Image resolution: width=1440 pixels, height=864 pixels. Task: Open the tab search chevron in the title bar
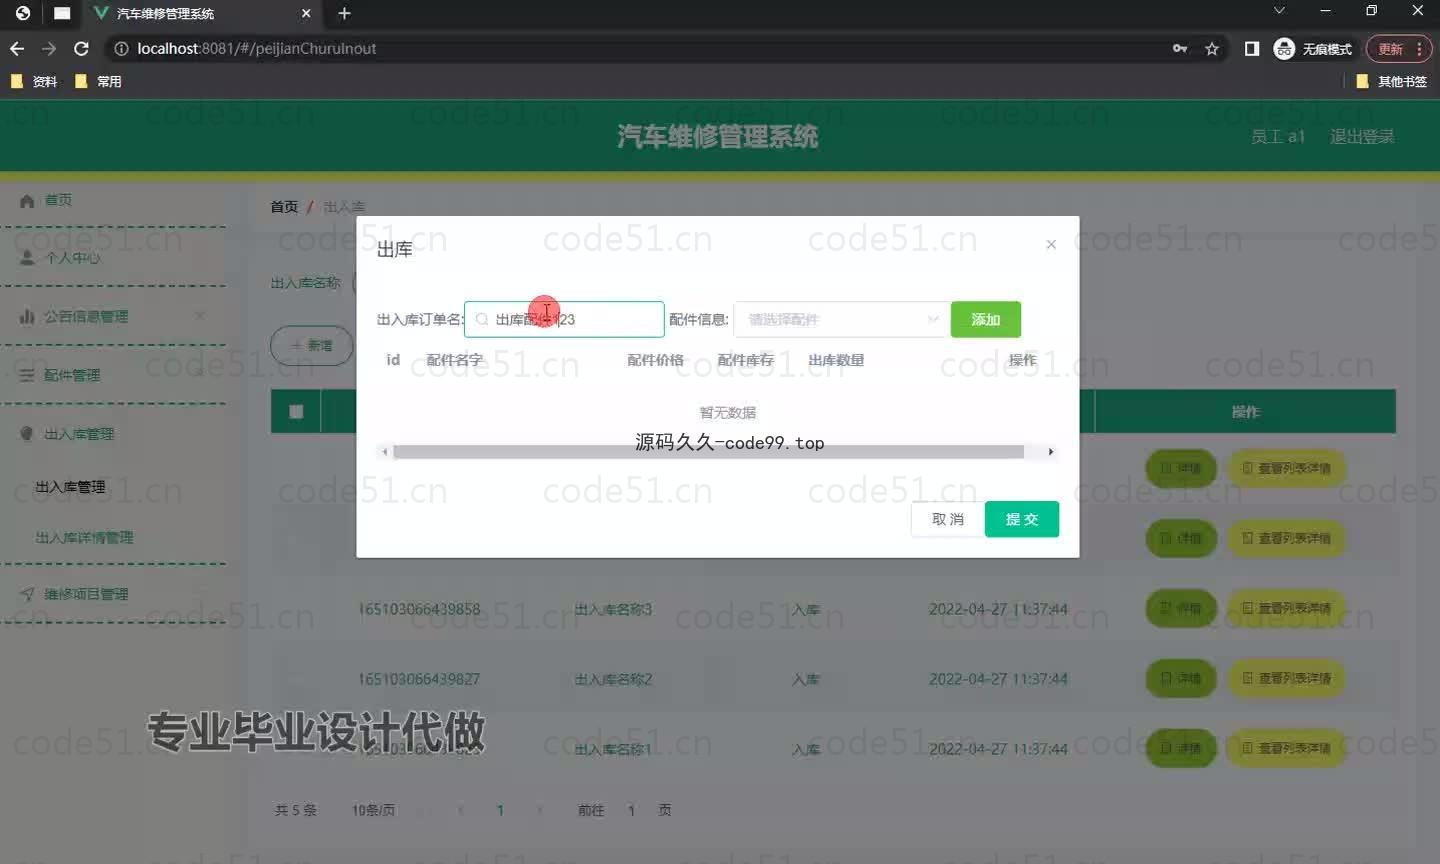[x=1279, y=10]
